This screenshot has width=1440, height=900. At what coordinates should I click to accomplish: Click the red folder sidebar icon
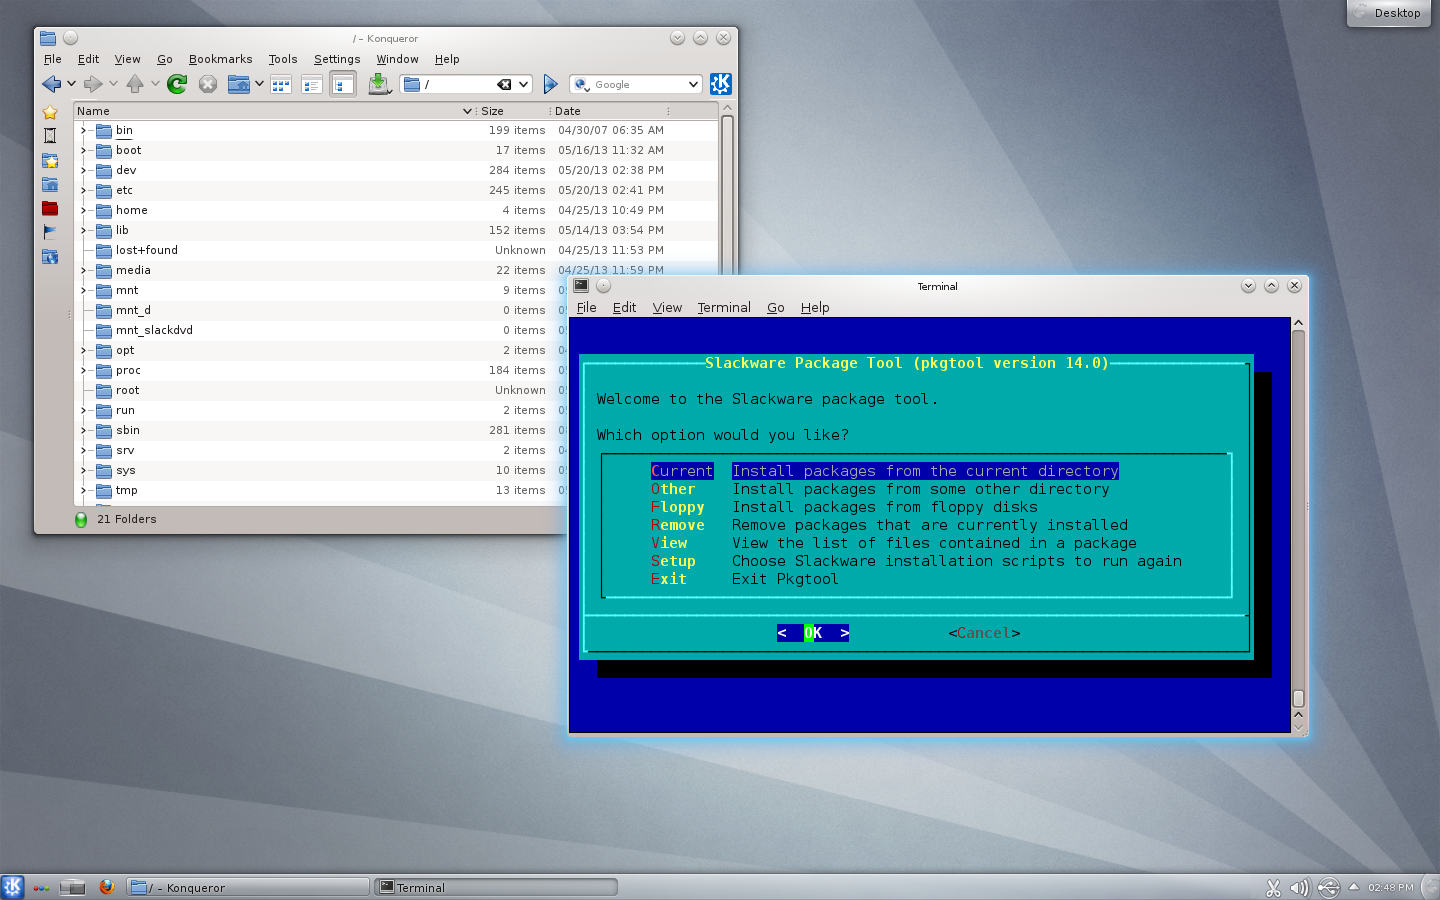[50, 208]
